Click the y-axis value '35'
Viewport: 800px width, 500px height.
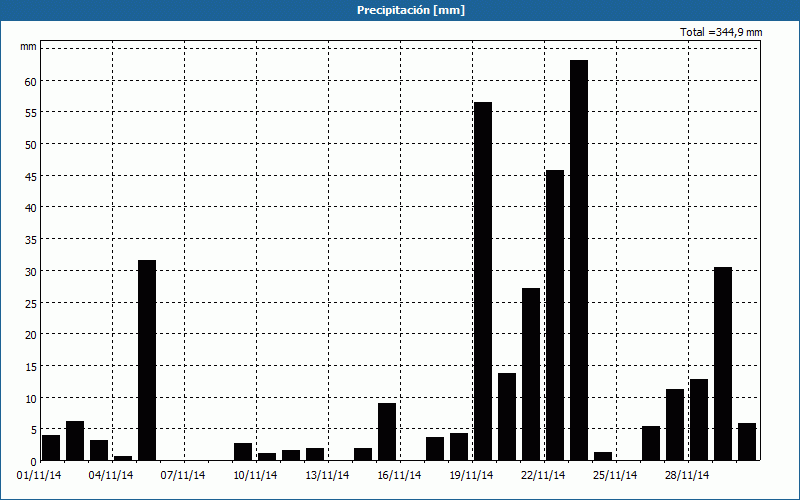31,240
